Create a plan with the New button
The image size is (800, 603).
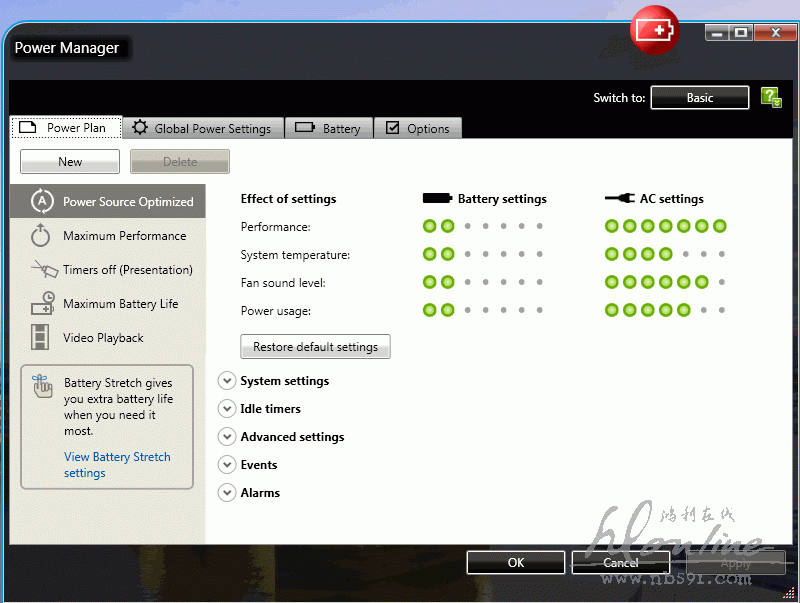(70, 162)
